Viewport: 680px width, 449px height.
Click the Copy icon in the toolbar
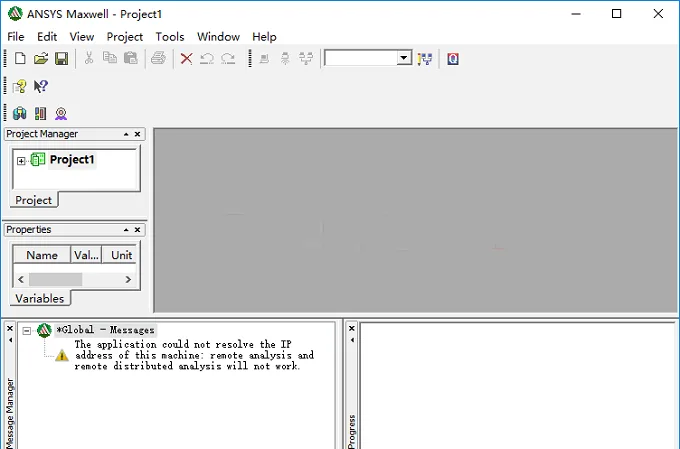point(110,58)
